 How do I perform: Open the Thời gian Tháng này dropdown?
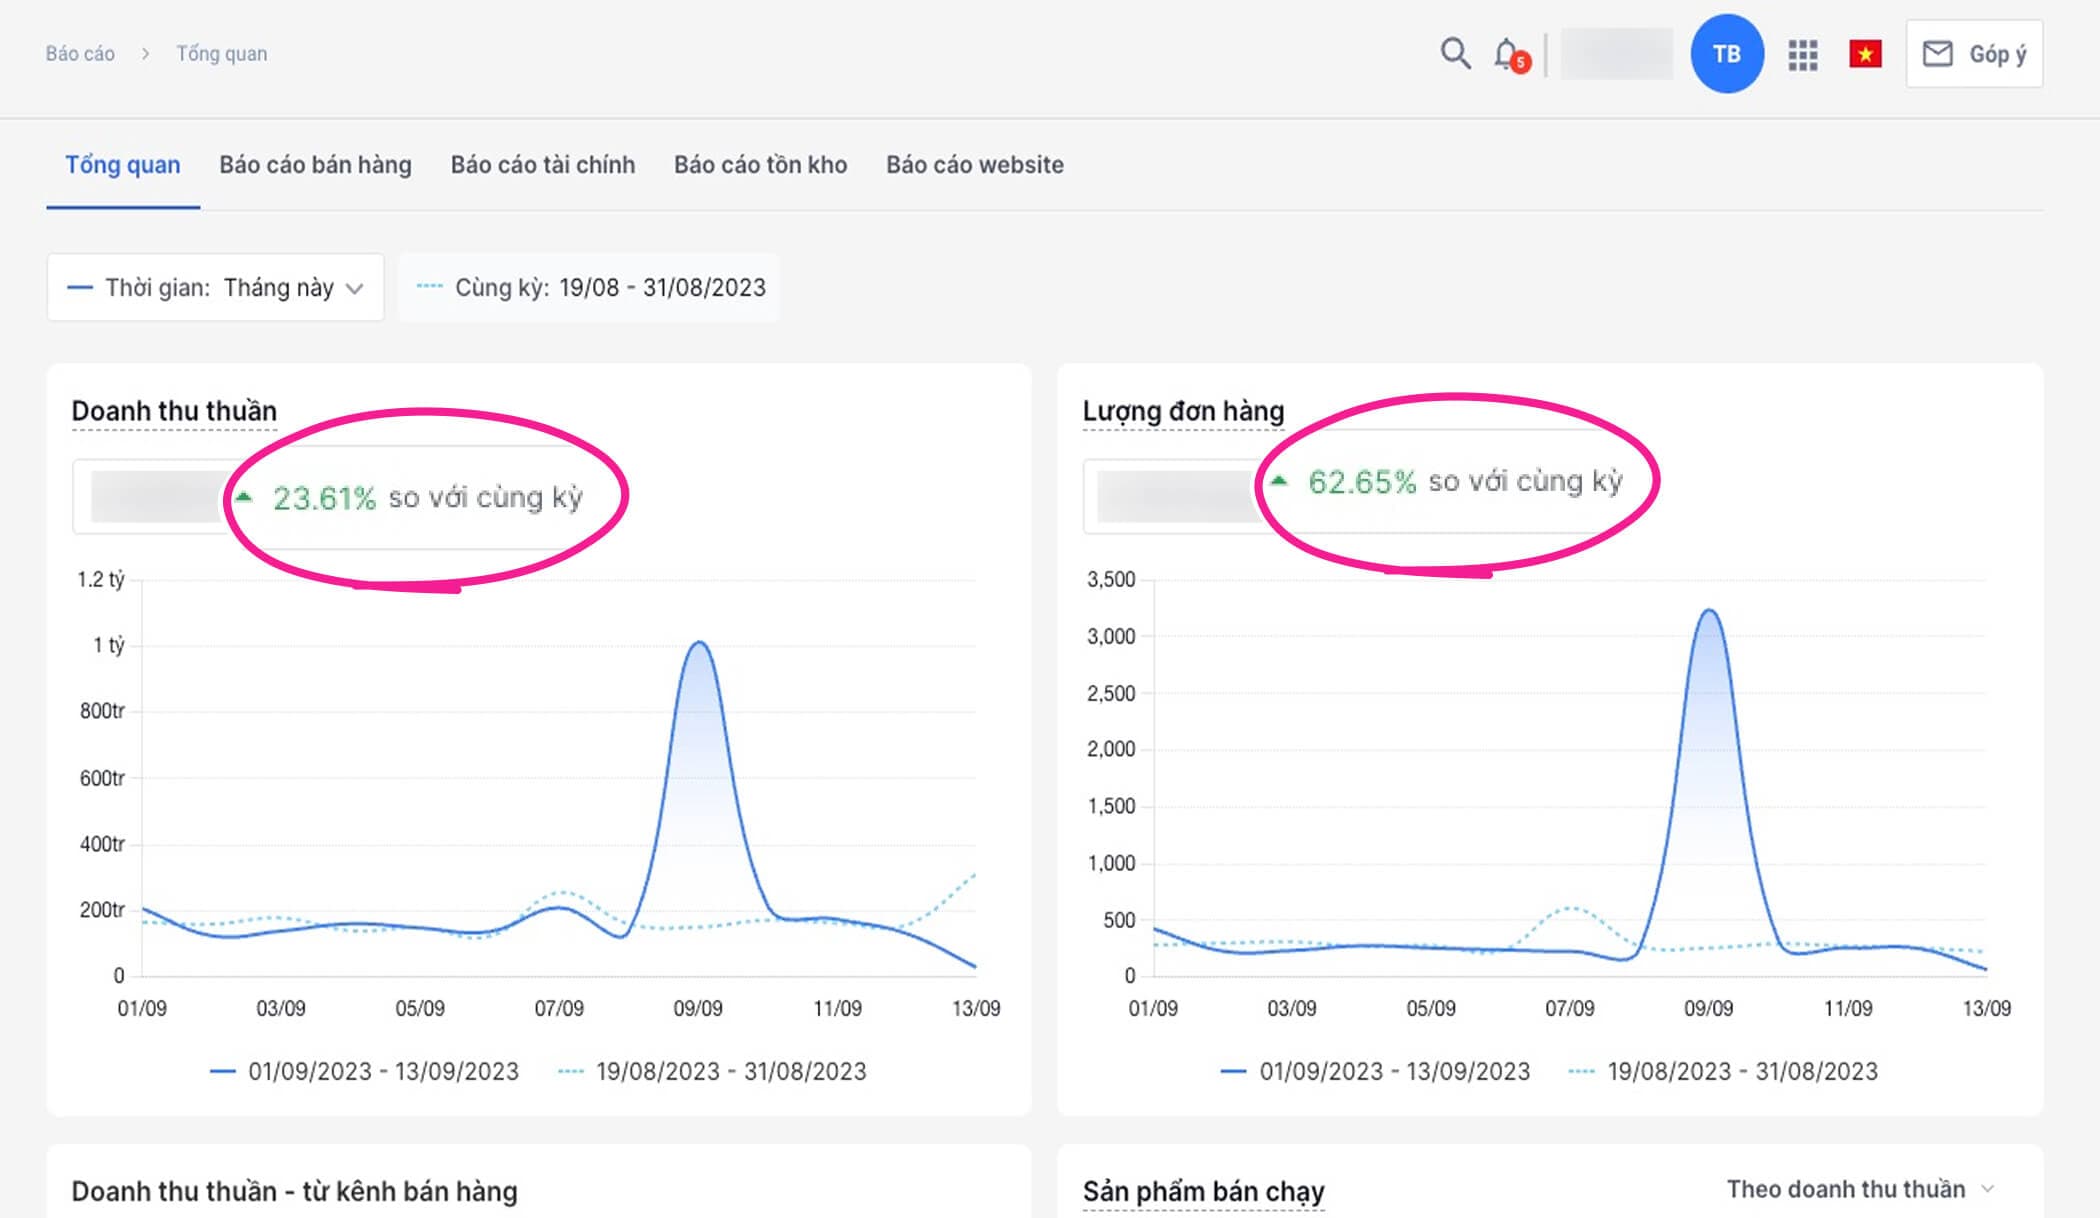(x=215, y=288)
